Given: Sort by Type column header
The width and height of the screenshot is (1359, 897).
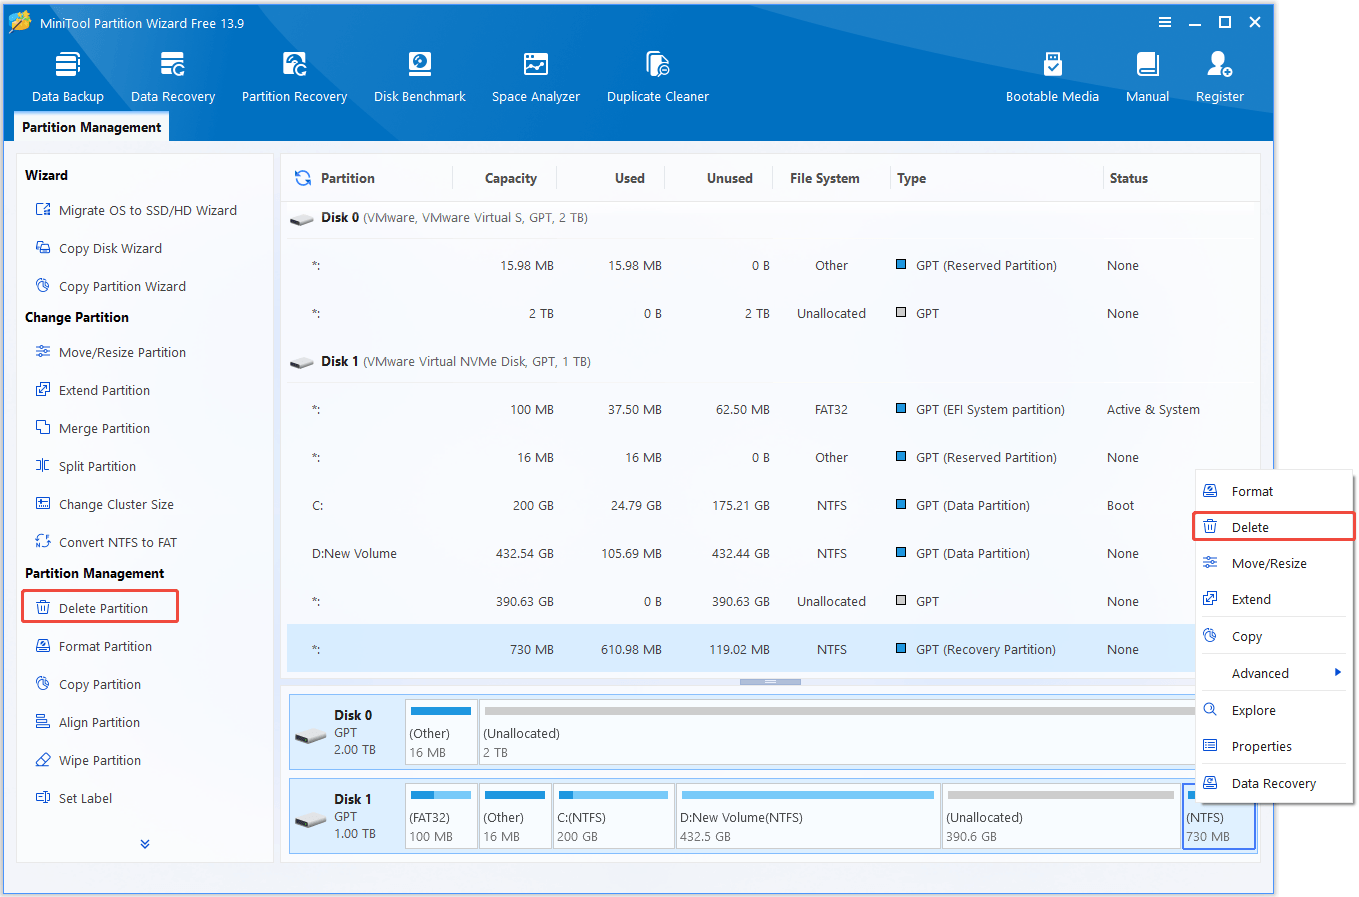Looking at the screenshot, I should point(911,178).
